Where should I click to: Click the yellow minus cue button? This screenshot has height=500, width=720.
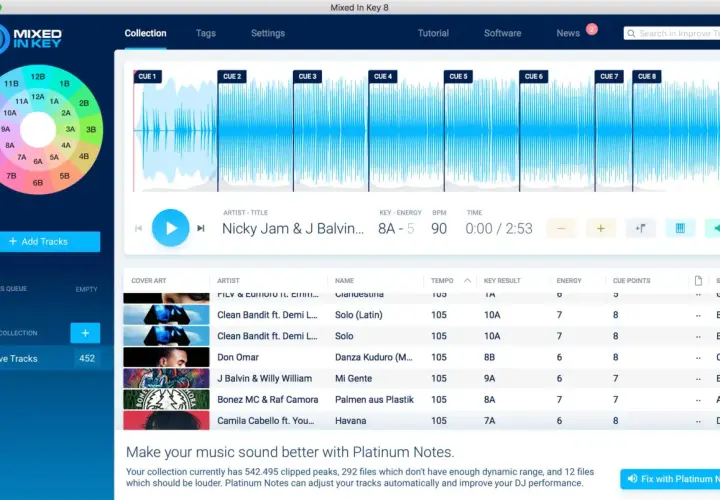(x=561, y=228)
